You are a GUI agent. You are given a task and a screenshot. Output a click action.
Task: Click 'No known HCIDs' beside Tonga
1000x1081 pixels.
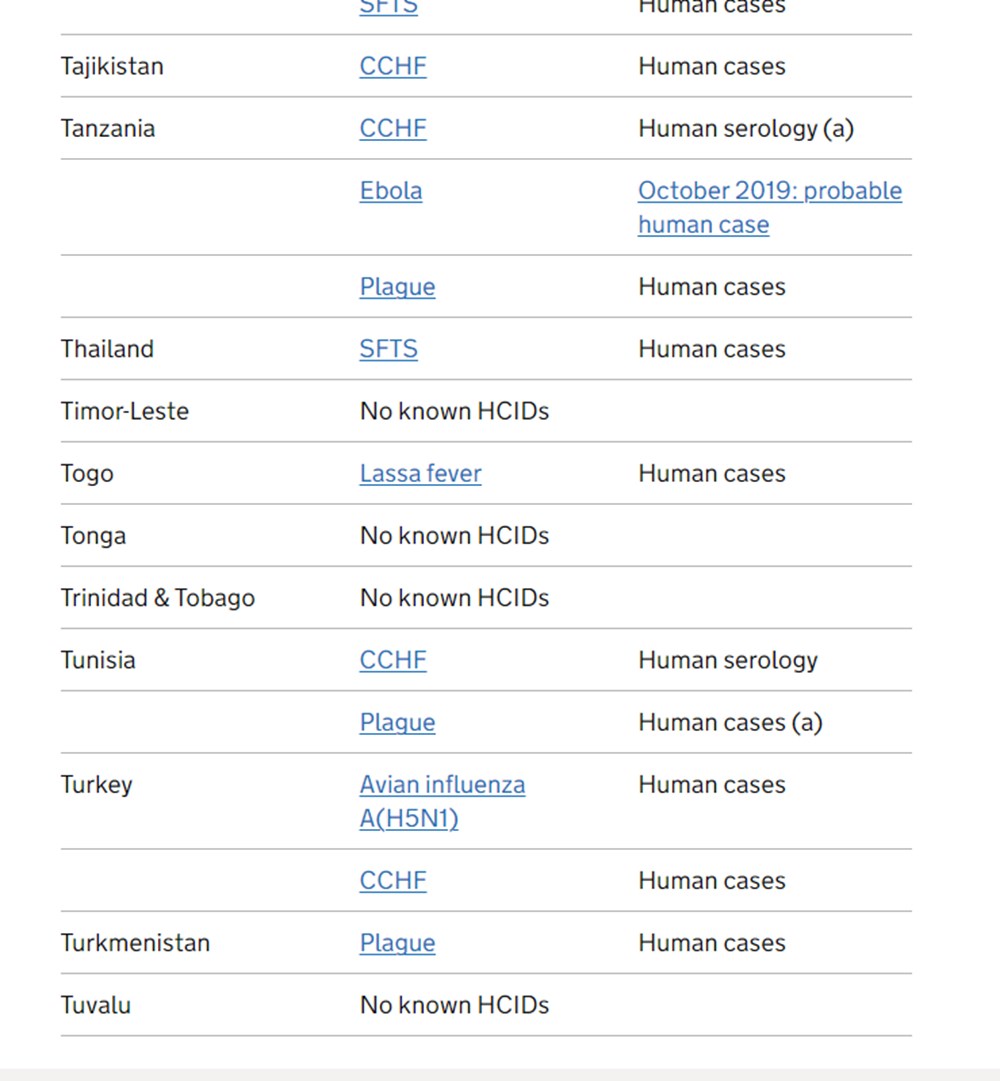[x=454, y=536]
